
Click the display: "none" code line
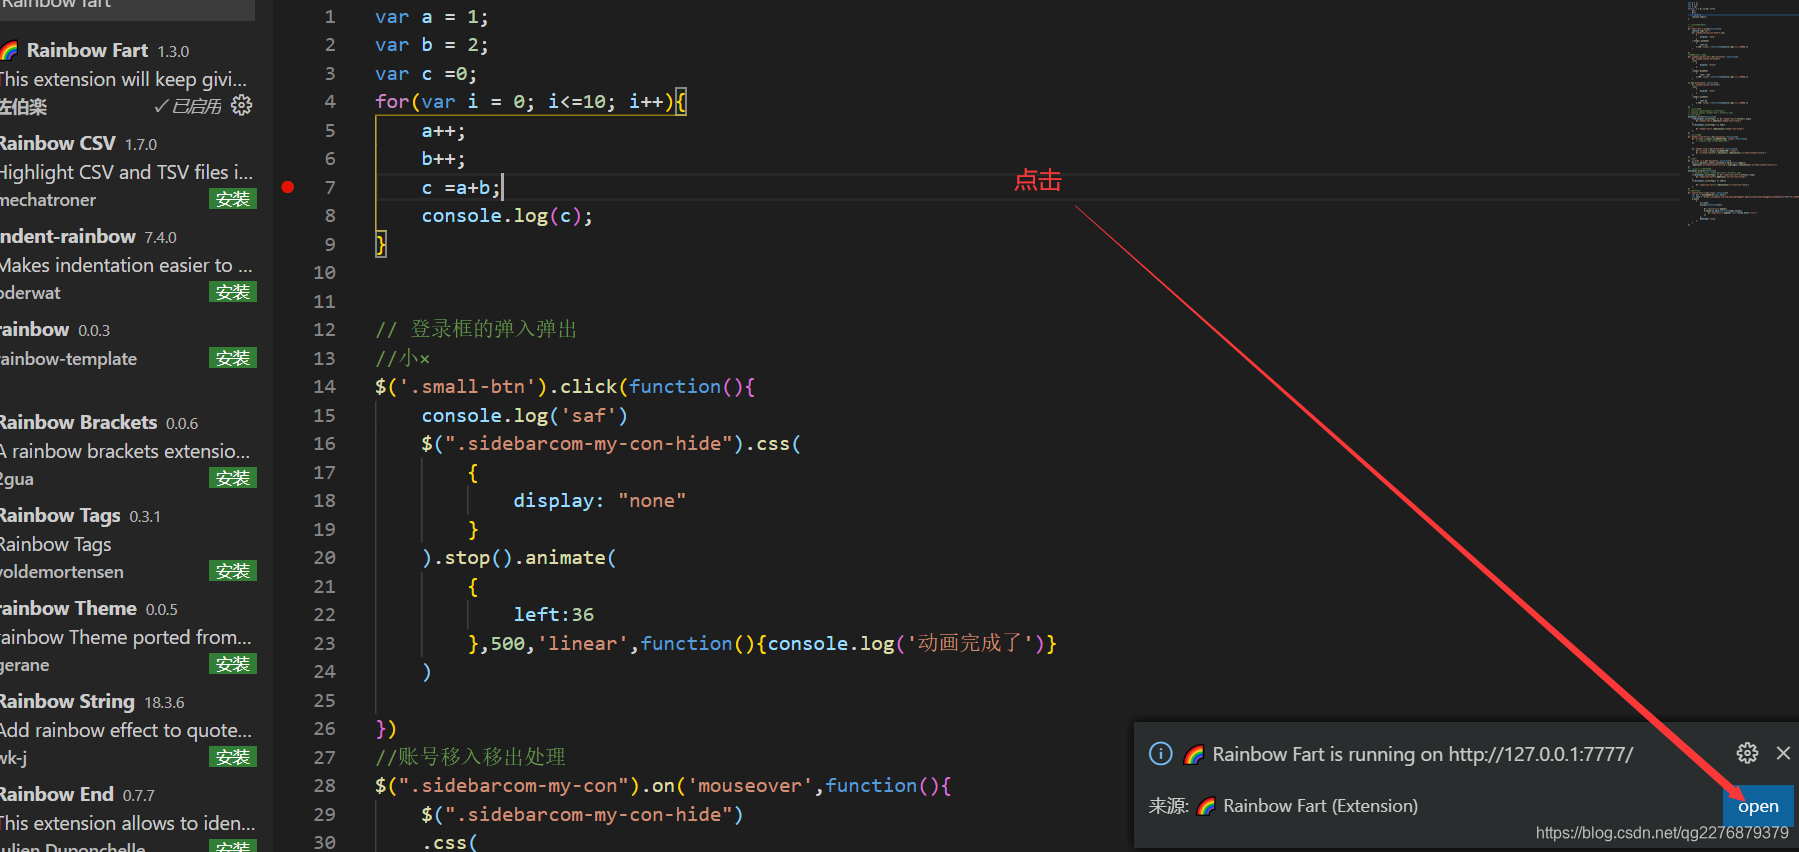click(x=600, y=500)
